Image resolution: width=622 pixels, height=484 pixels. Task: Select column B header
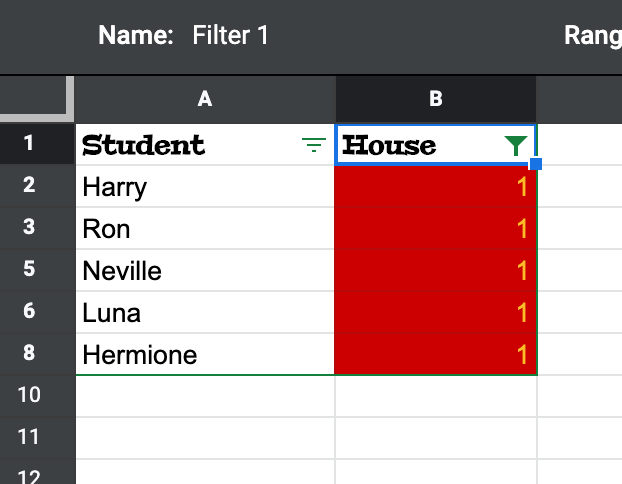click(x=436, y=98)
